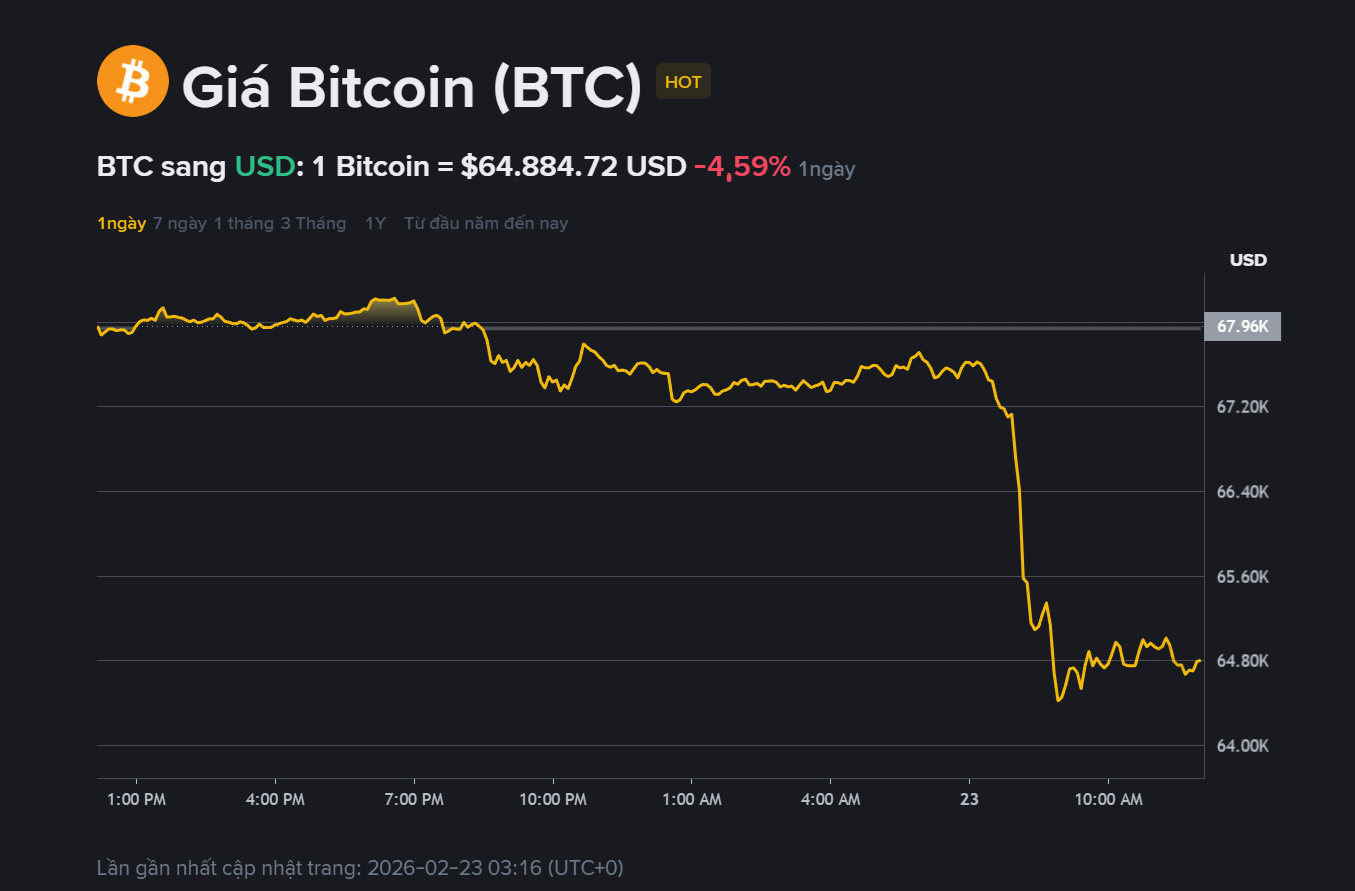Switch to the 1Y chart view
The image size is (1355, 891).
(375, 223)
